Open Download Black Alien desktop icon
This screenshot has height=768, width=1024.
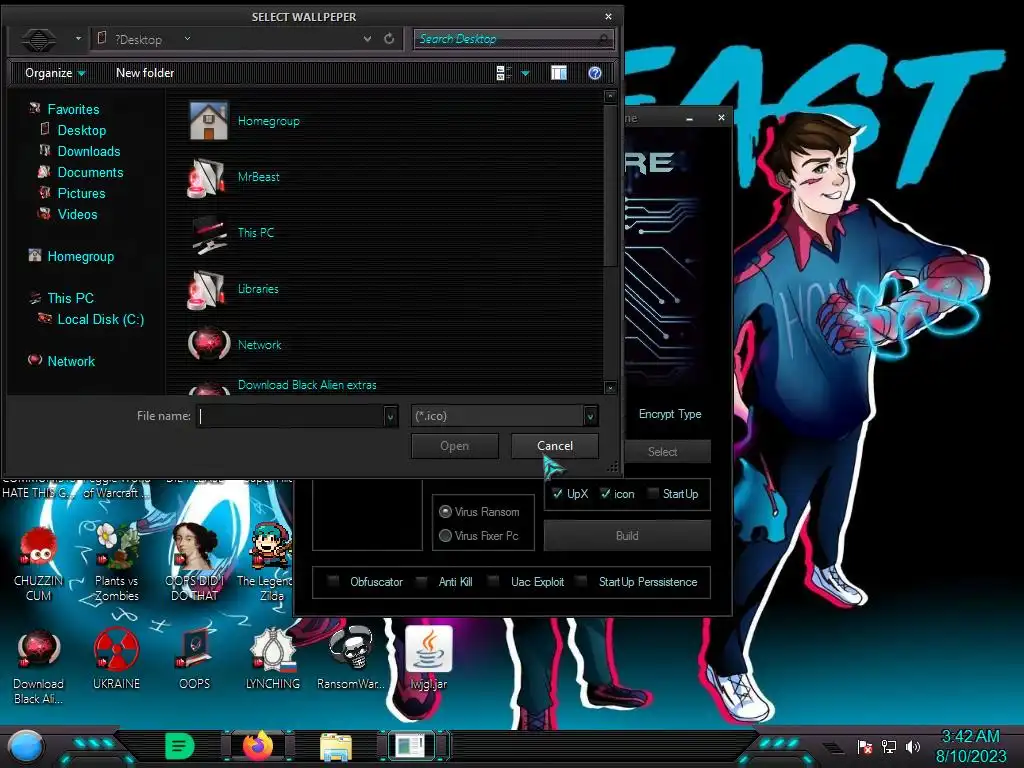click(x=39, y=667)
